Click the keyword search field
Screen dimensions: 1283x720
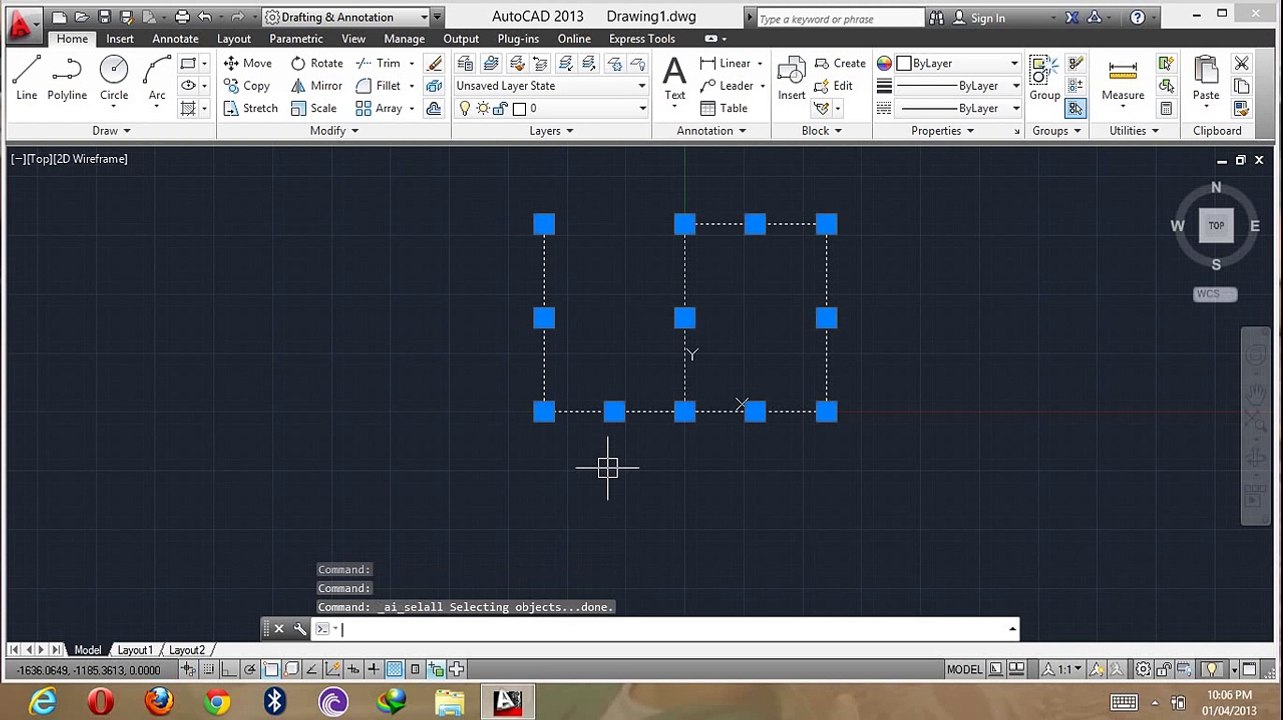pos(839,18)
